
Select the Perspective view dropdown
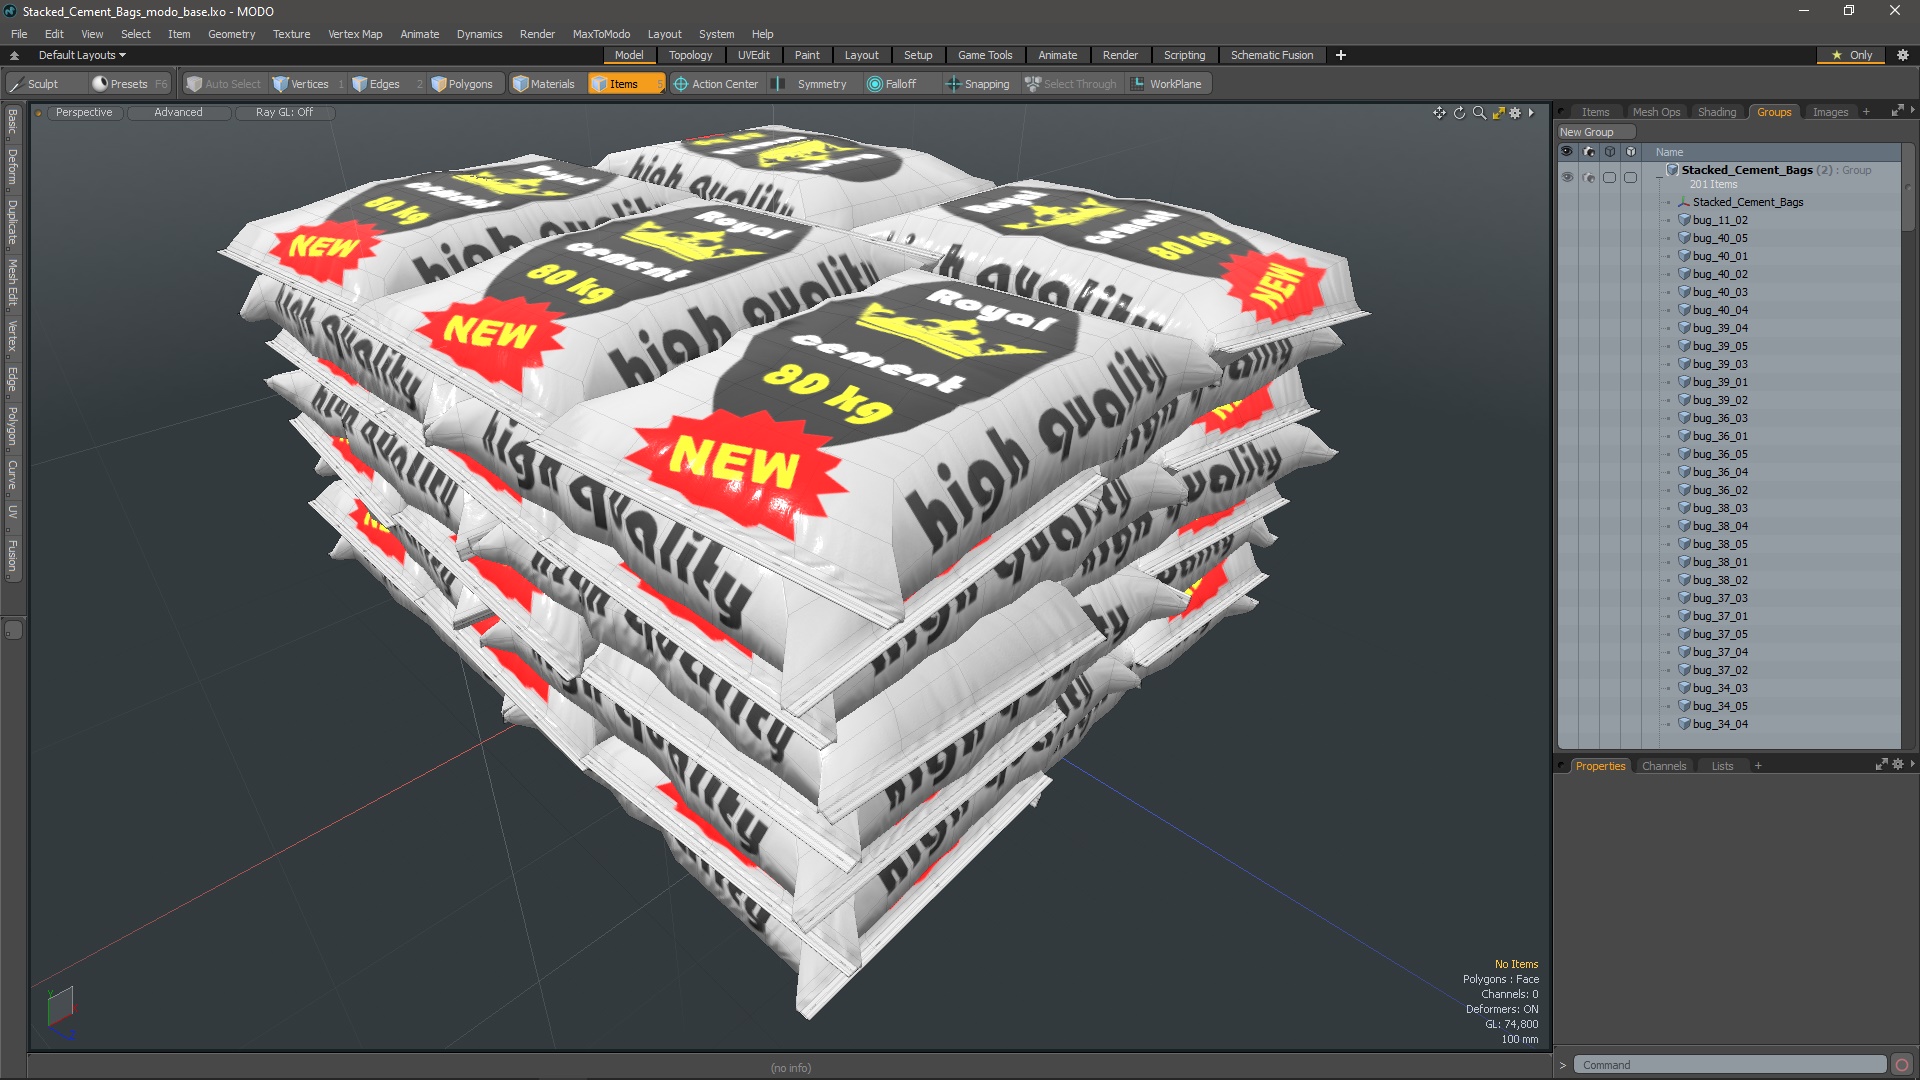(82, 112)
